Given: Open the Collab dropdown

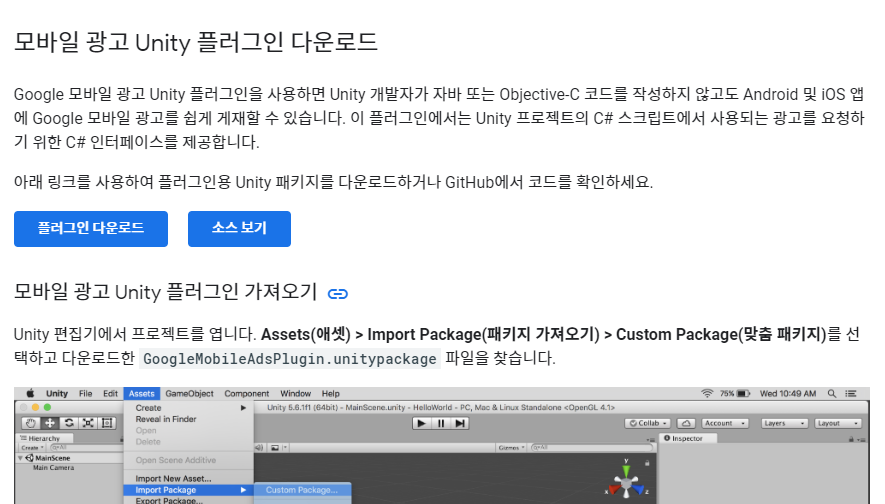Looking at the screenshot, I should tap(648, 423).
